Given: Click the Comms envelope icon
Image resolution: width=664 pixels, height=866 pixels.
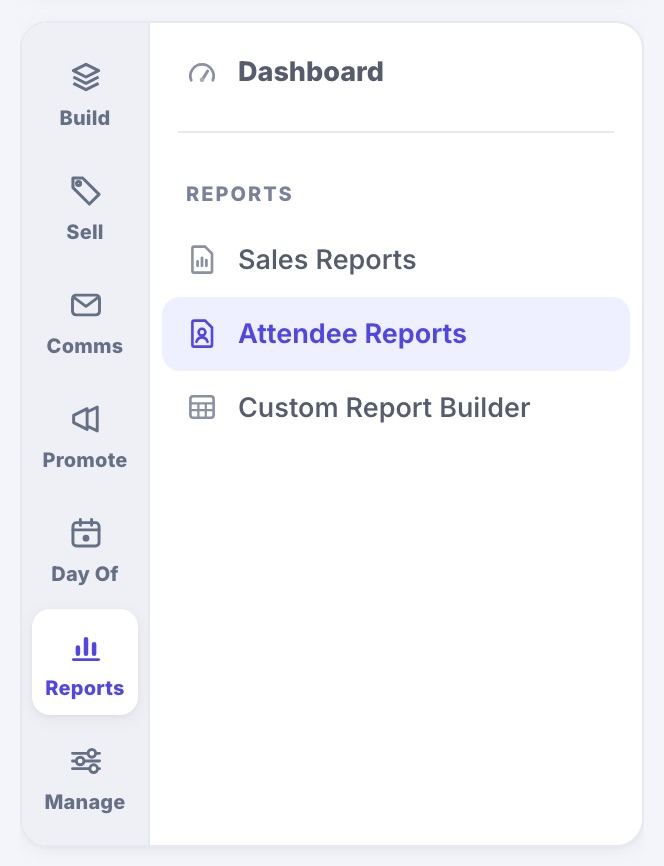Looking at the screenshot, I should [86, 305].
